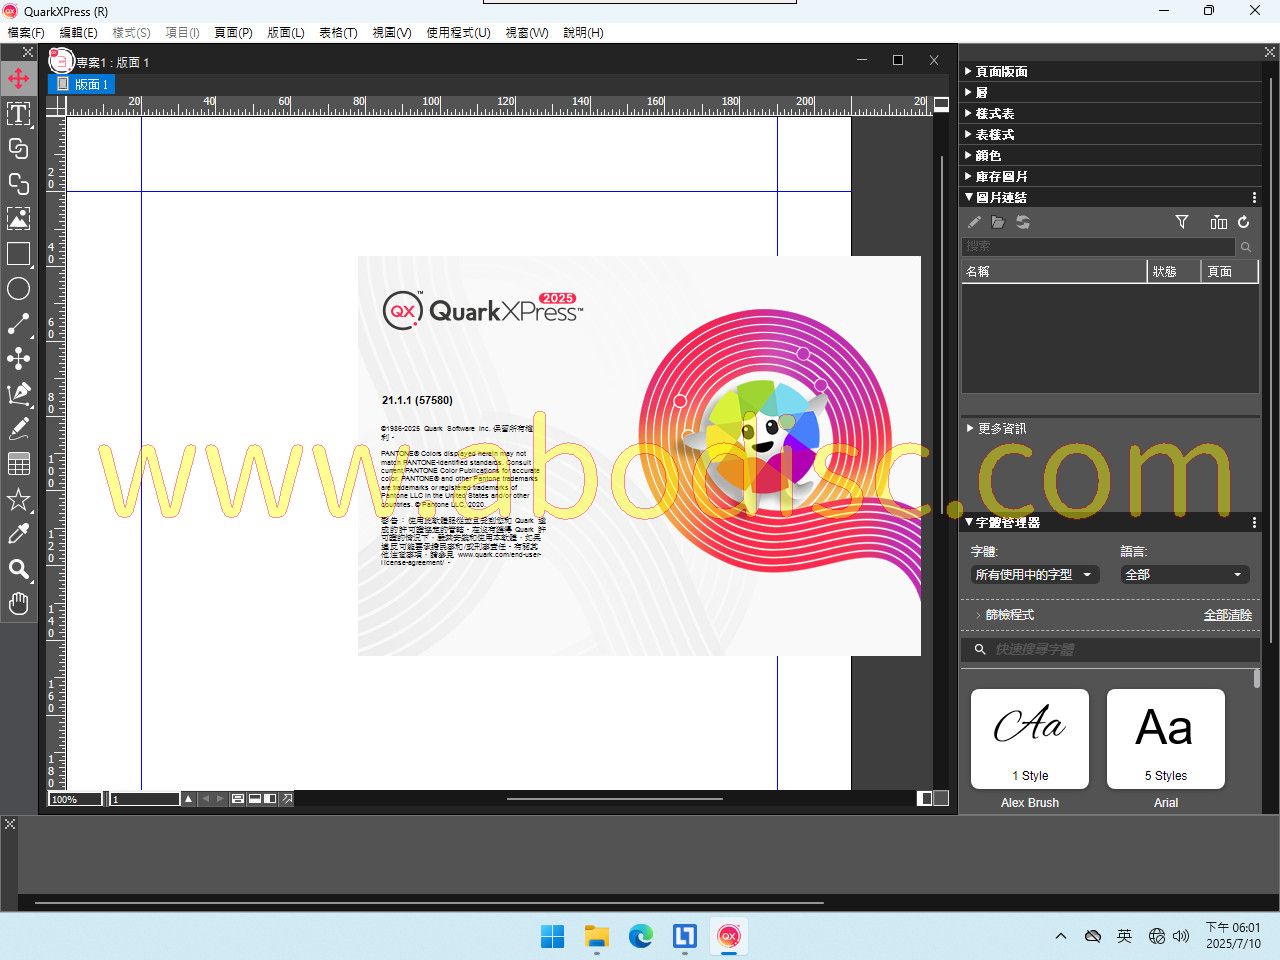
Task: Open File Explorer from the taskbar
Action: tap(597, 936)
